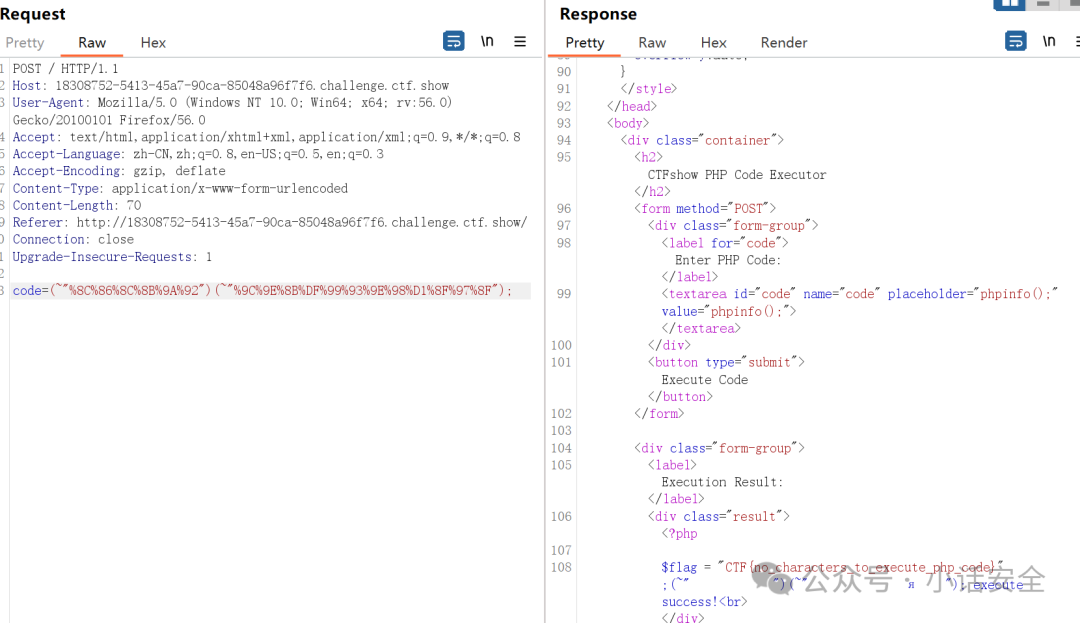Select the Raw tab in Request panel
1080x623 pixels.
(x=92, y=43)
